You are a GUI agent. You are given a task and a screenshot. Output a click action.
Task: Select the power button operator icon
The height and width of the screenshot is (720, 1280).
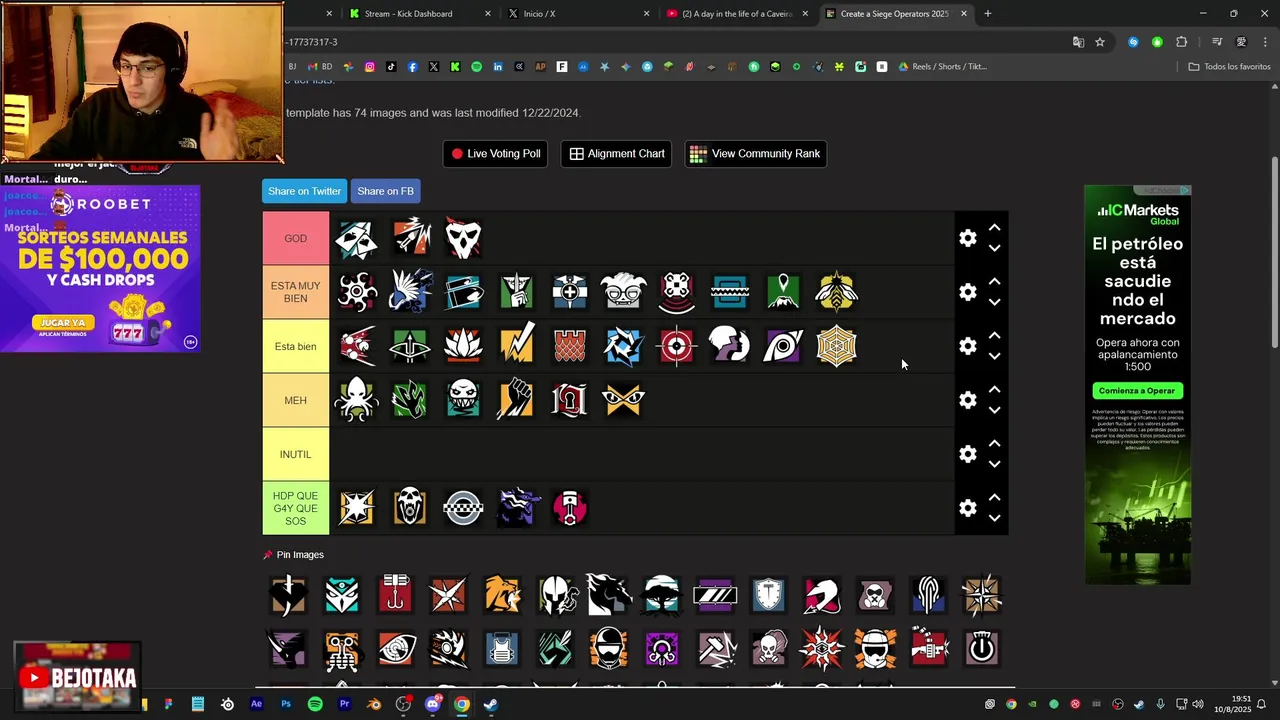[x=982, y=648]
